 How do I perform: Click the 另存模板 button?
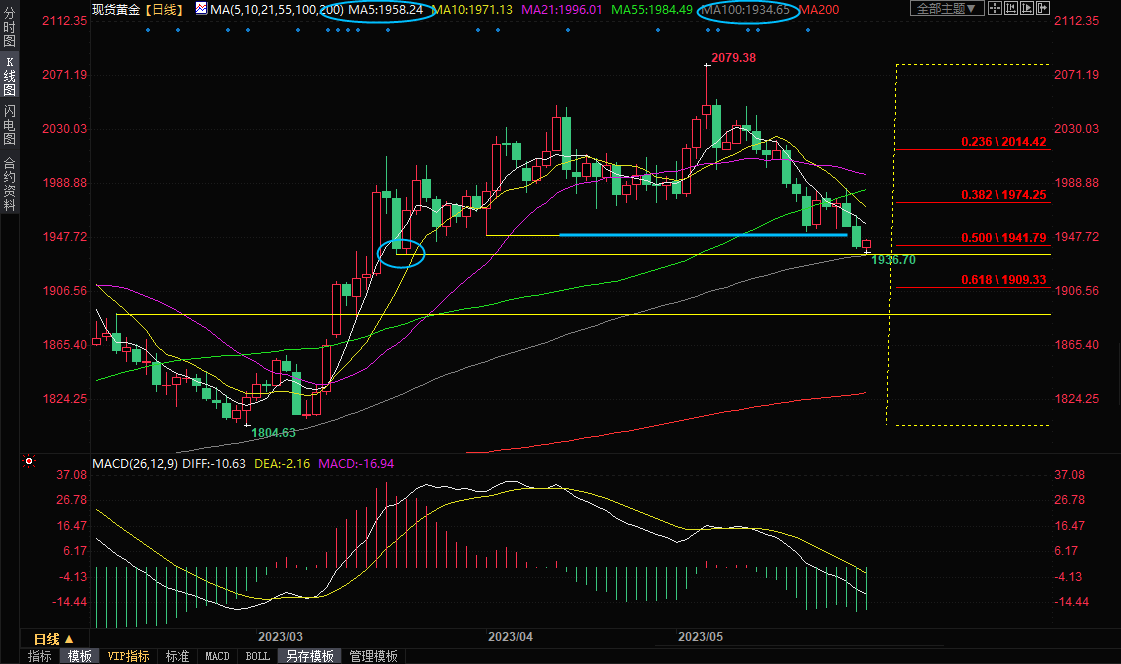[309, 656]
